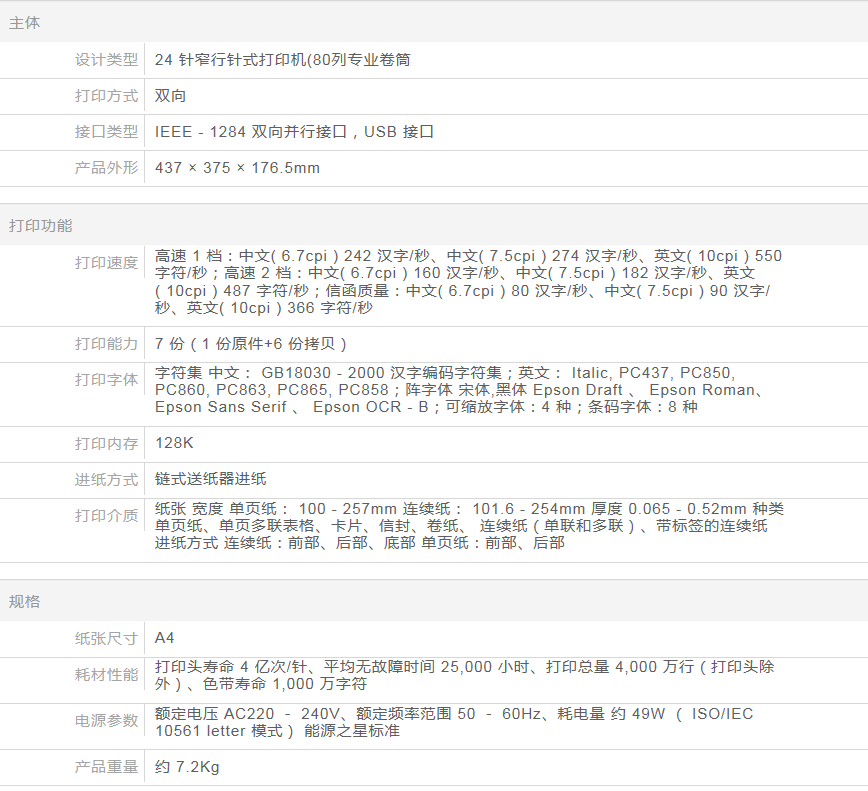Screen dimensions: 868x791
Task: Click the 耗材性能 row label
Action: click(x=106, y=675)
